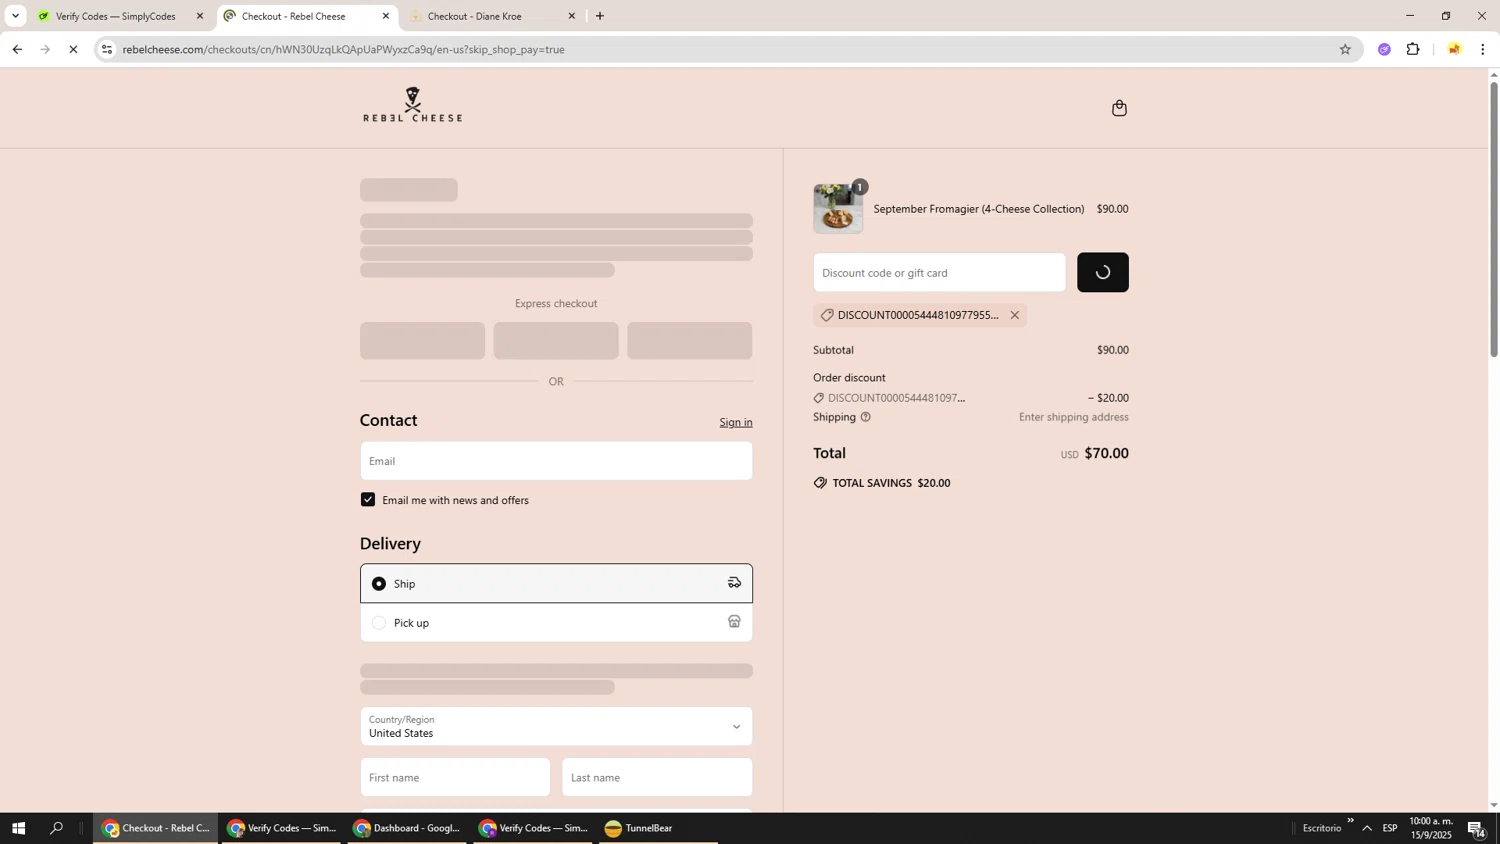Close the Checkout Diane Kroe tab
The height and width of the screenshot is (844, 1500).
pyautogui.click(x=572, y=16)
